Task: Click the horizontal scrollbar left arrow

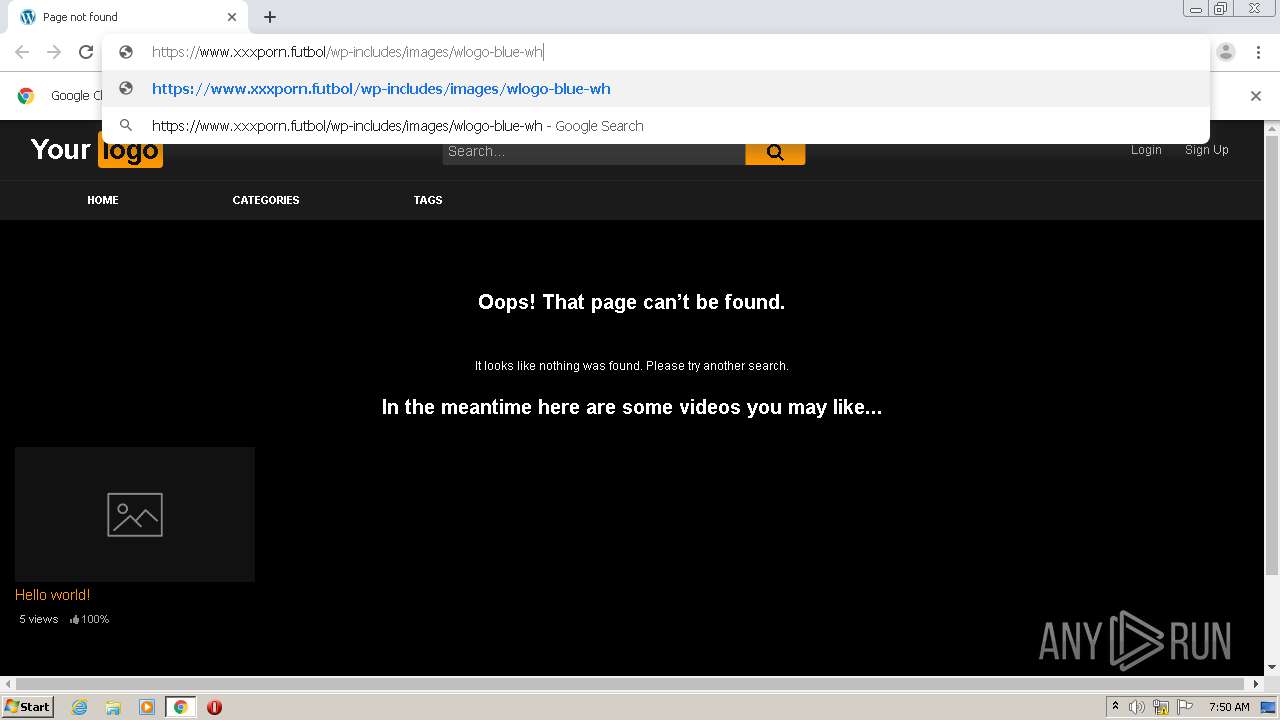Action: pos(7,684)
